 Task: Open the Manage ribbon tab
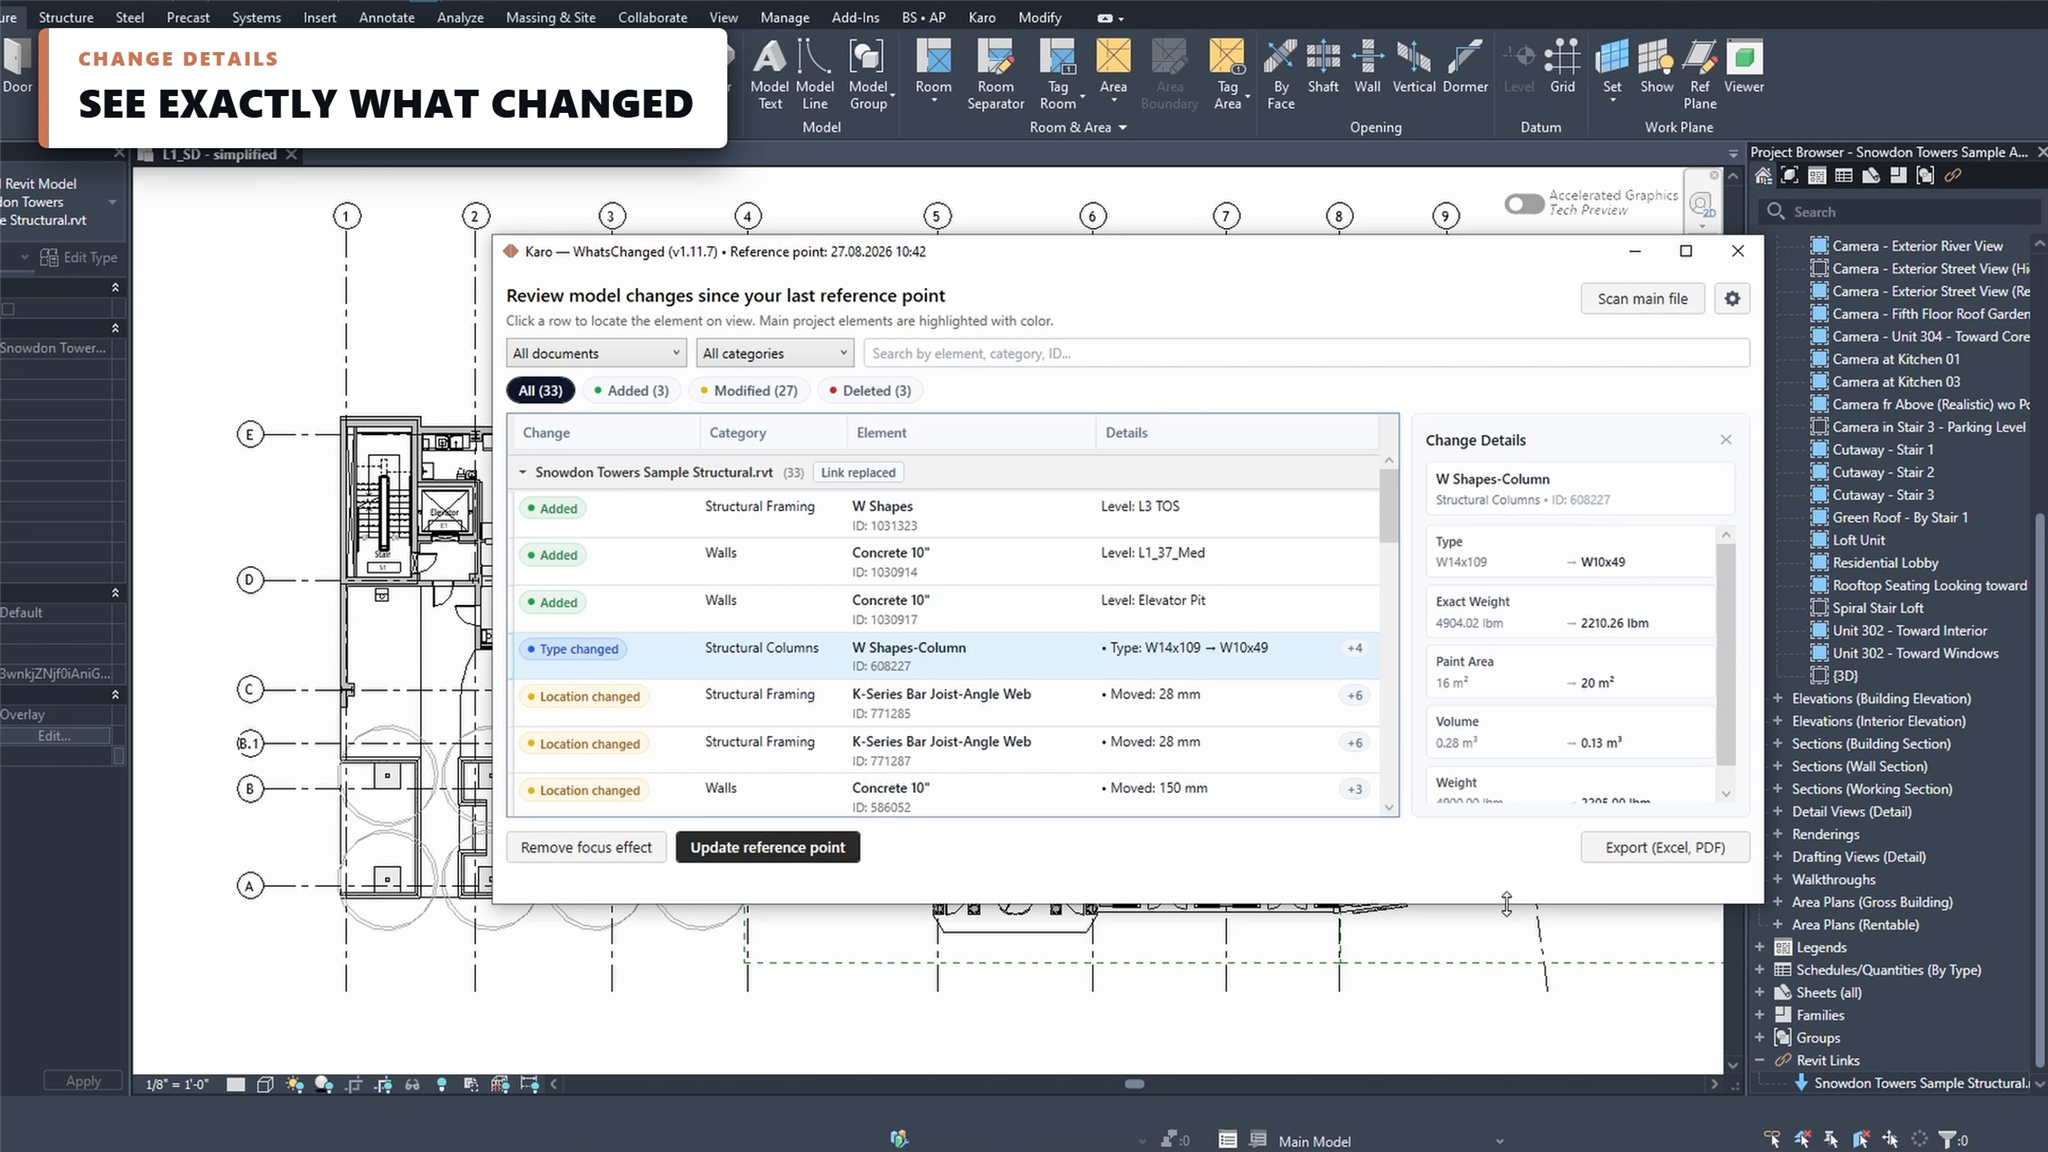pyautogui.click(x=784, y=17)
